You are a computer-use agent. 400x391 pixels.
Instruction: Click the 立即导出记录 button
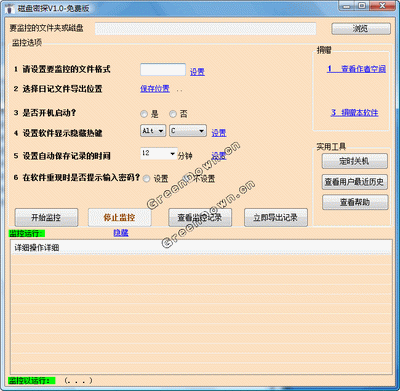tap(276, 218)
